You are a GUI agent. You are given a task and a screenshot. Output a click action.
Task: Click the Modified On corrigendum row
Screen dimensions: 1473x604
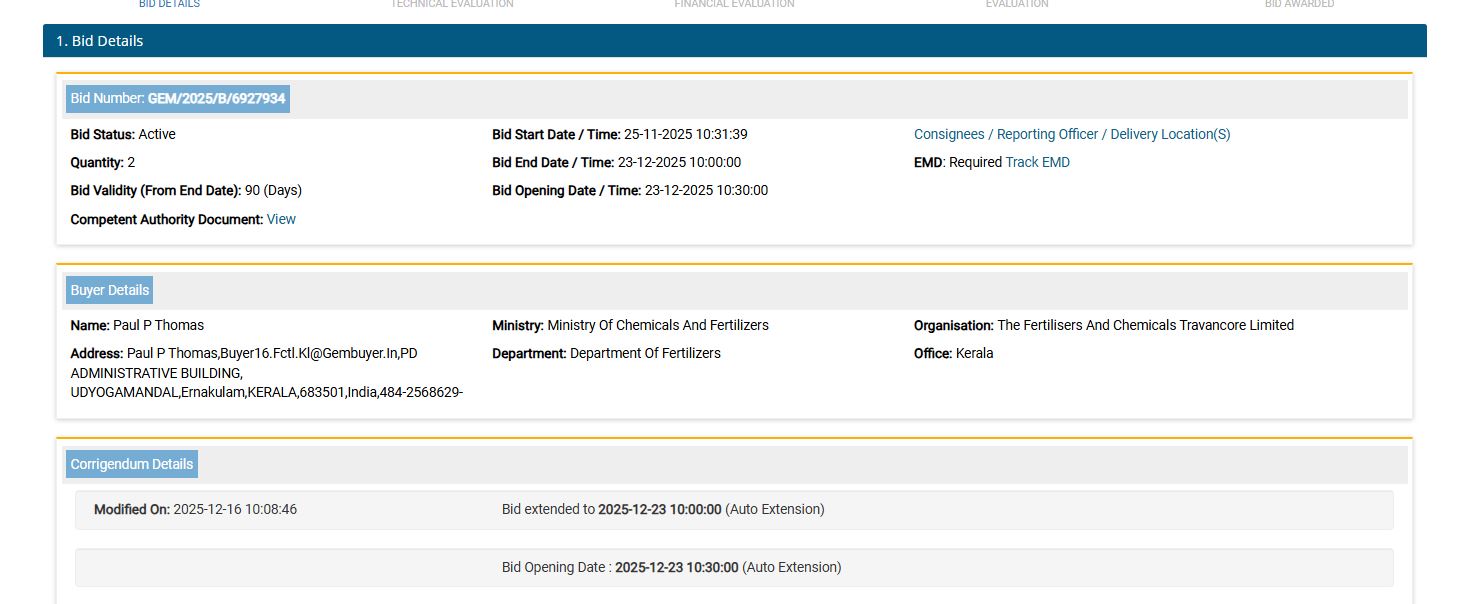pyautogui.click(x=734, y=510)
